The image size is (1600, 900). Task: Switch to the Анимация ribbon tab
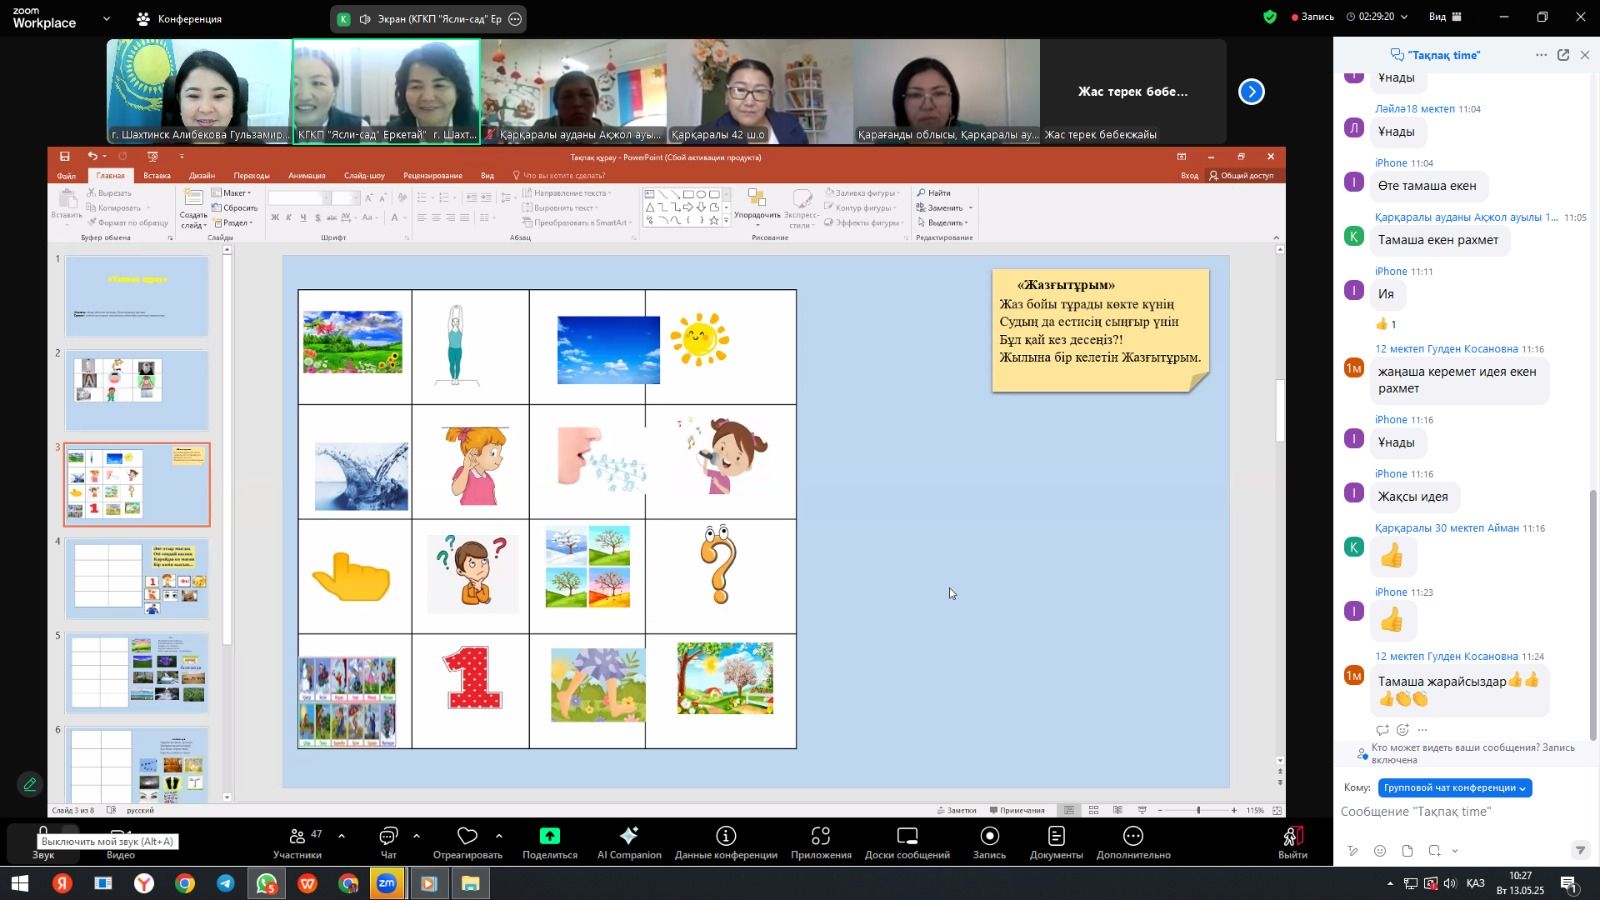[306, 175]
